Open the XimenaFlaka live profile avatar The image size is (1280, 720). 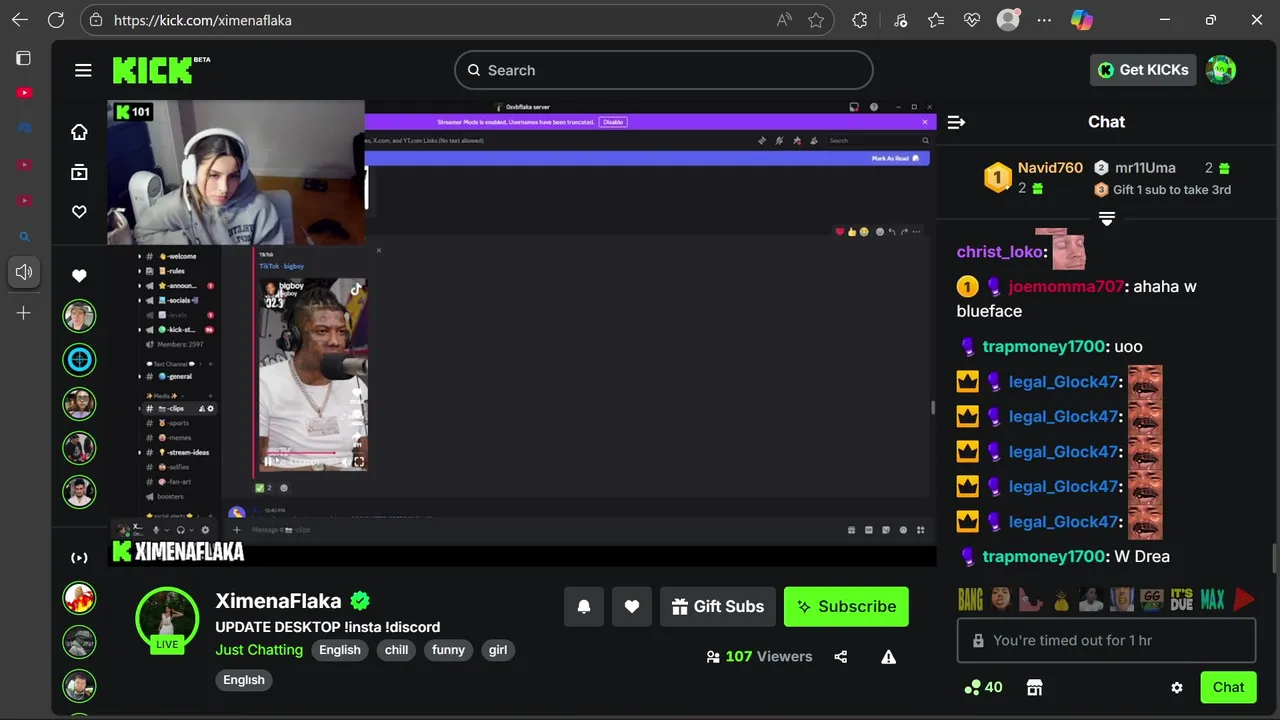167,618
